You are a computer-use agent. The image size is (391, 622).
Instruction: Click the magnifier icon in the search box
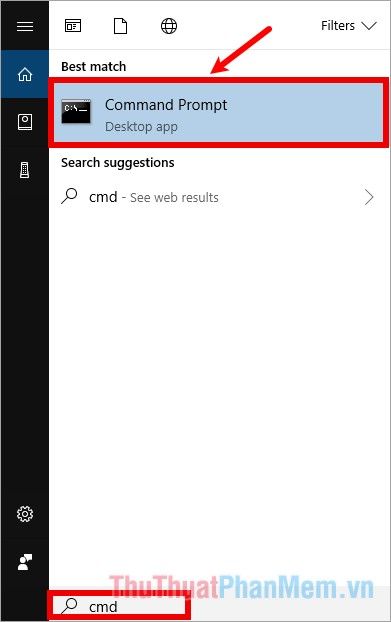tap(69, 606)
